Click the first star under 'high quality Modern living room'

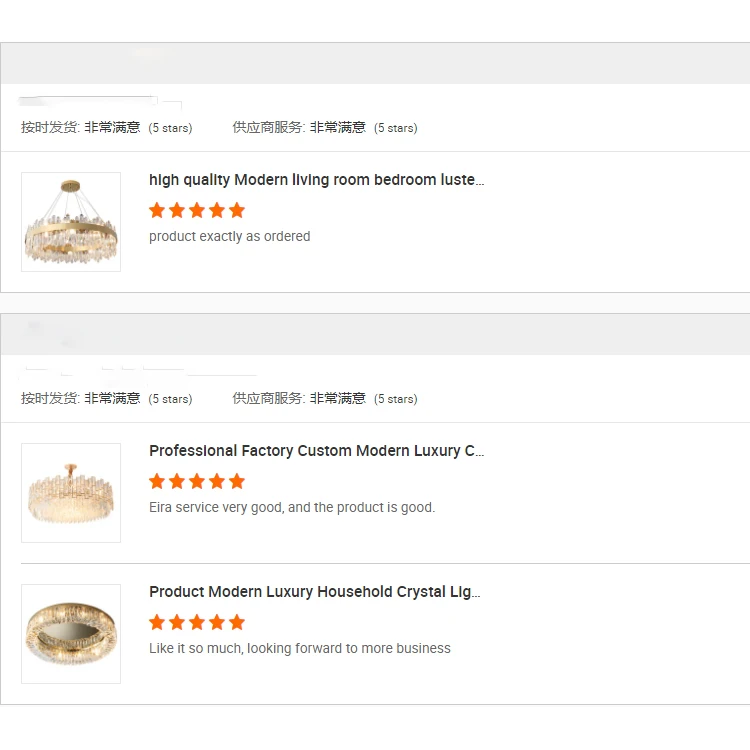(157, 210)
